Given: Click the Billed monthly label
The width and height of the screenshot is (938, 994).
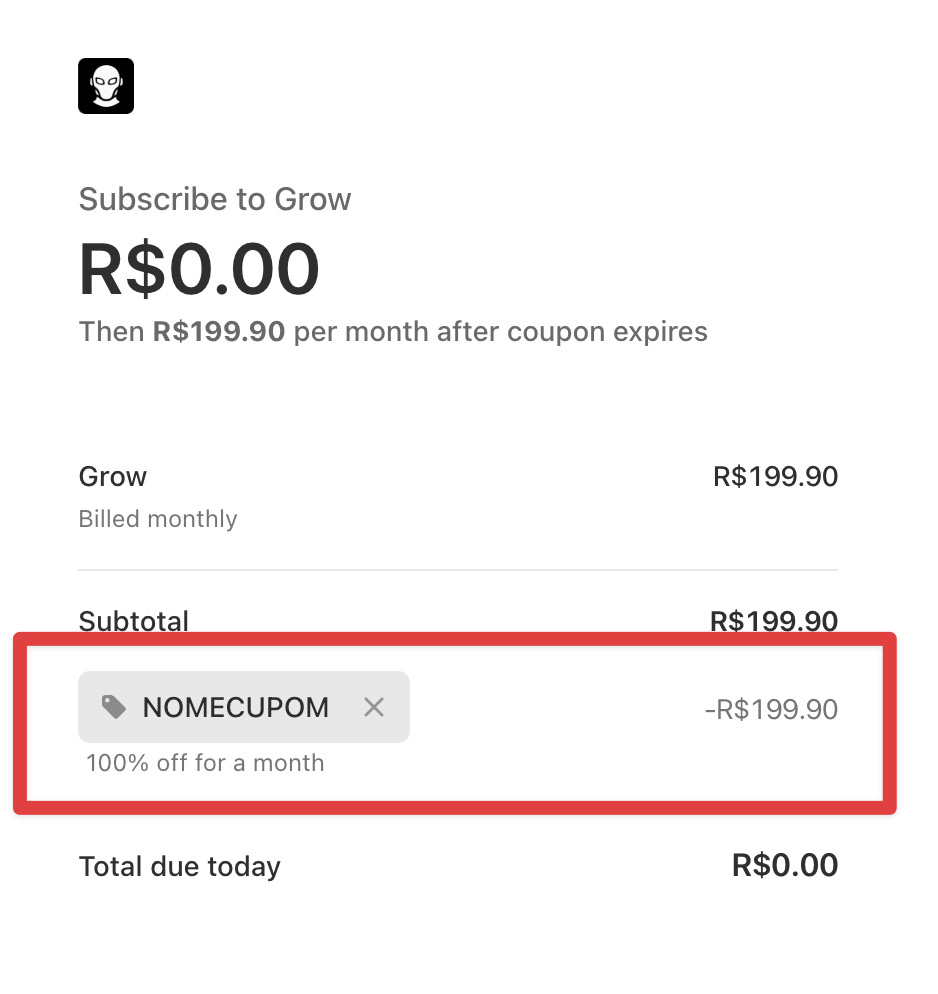Looking at the screenshot, I should click(157, 519).
